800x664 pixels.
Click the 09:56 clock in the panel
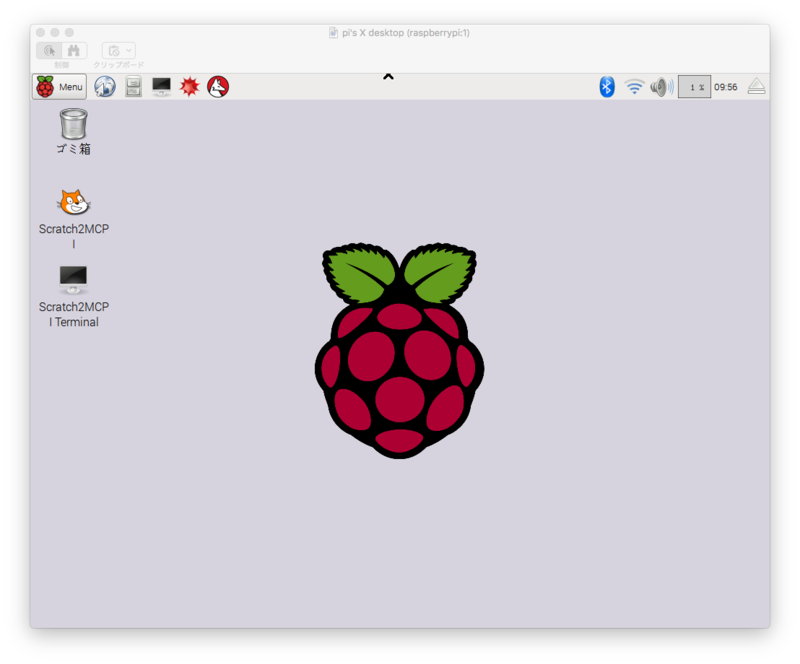coord(726,87)
